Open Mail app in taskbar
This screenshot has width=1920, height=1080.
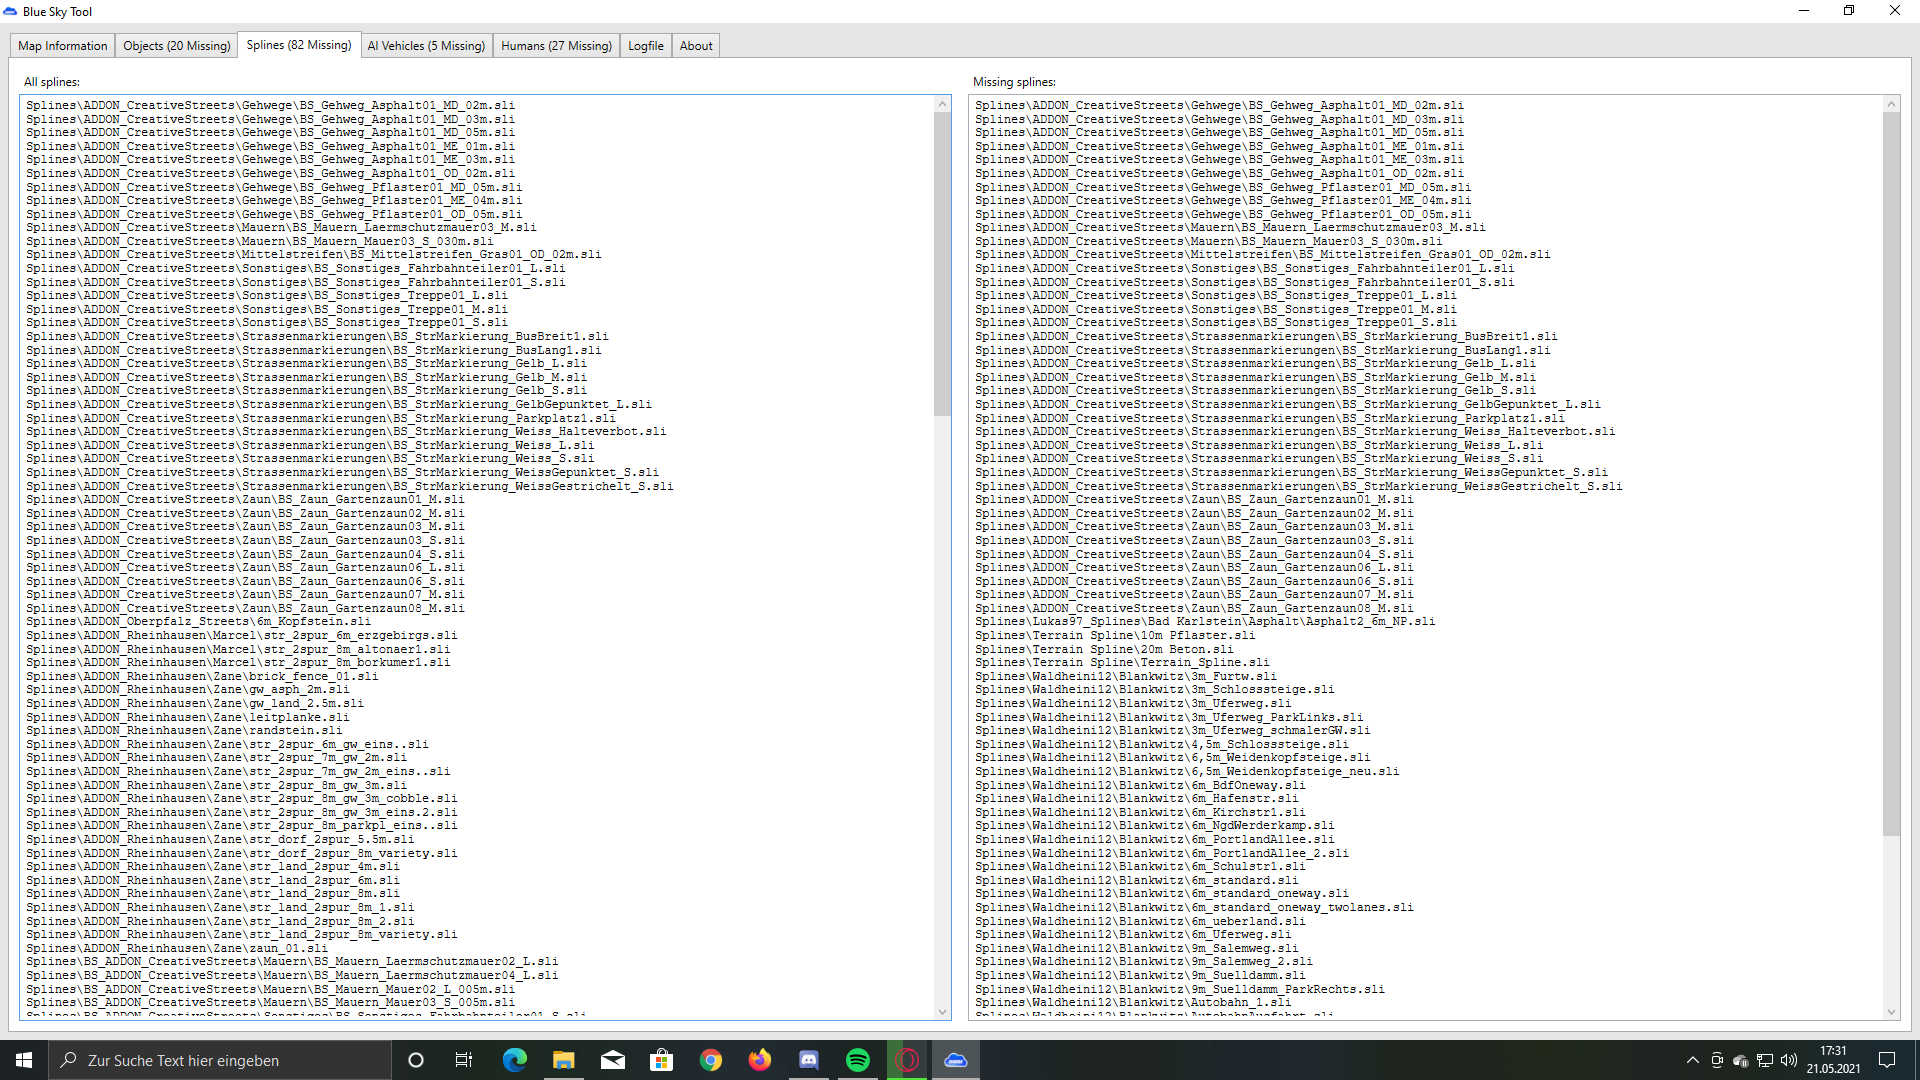[x=613, y=1060]
